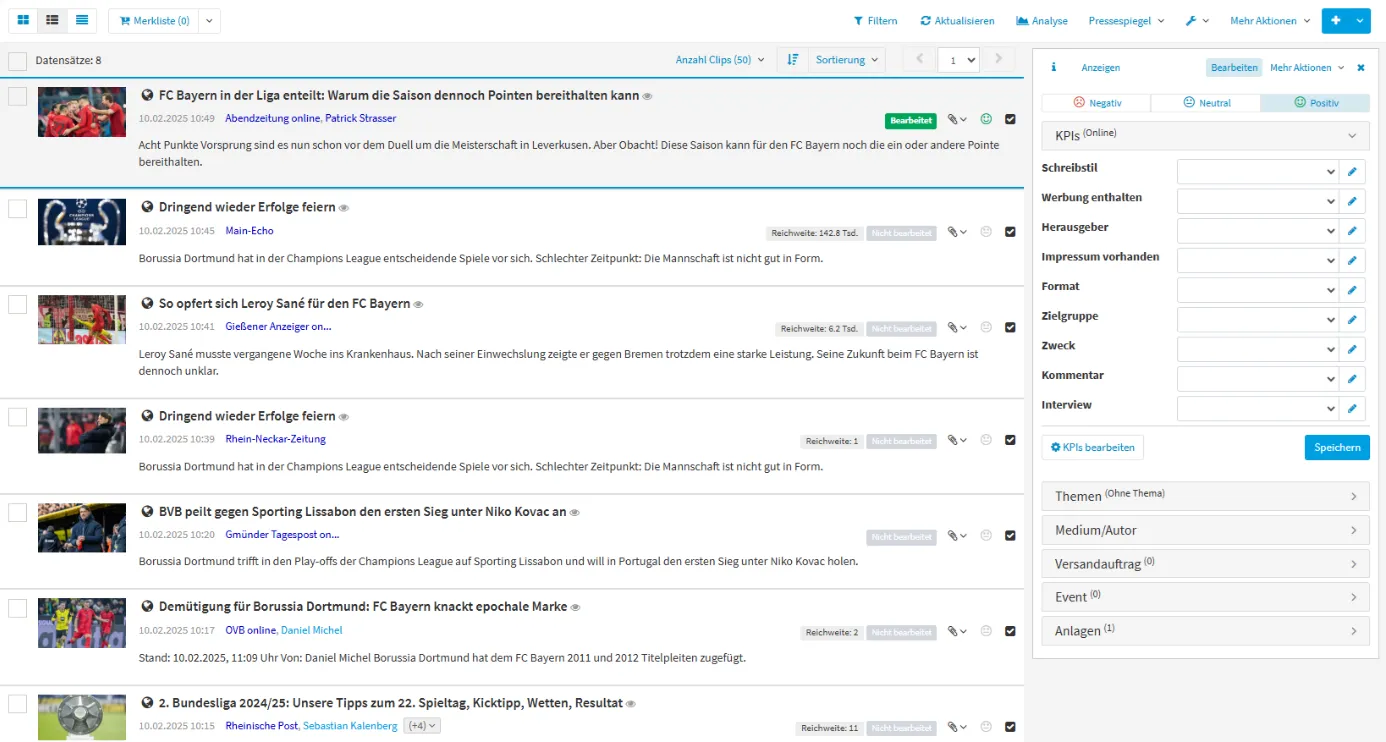Open the Anzahl Clips (50) dropdown
This screenshot has height=742, width=1386.
(719, 60)
